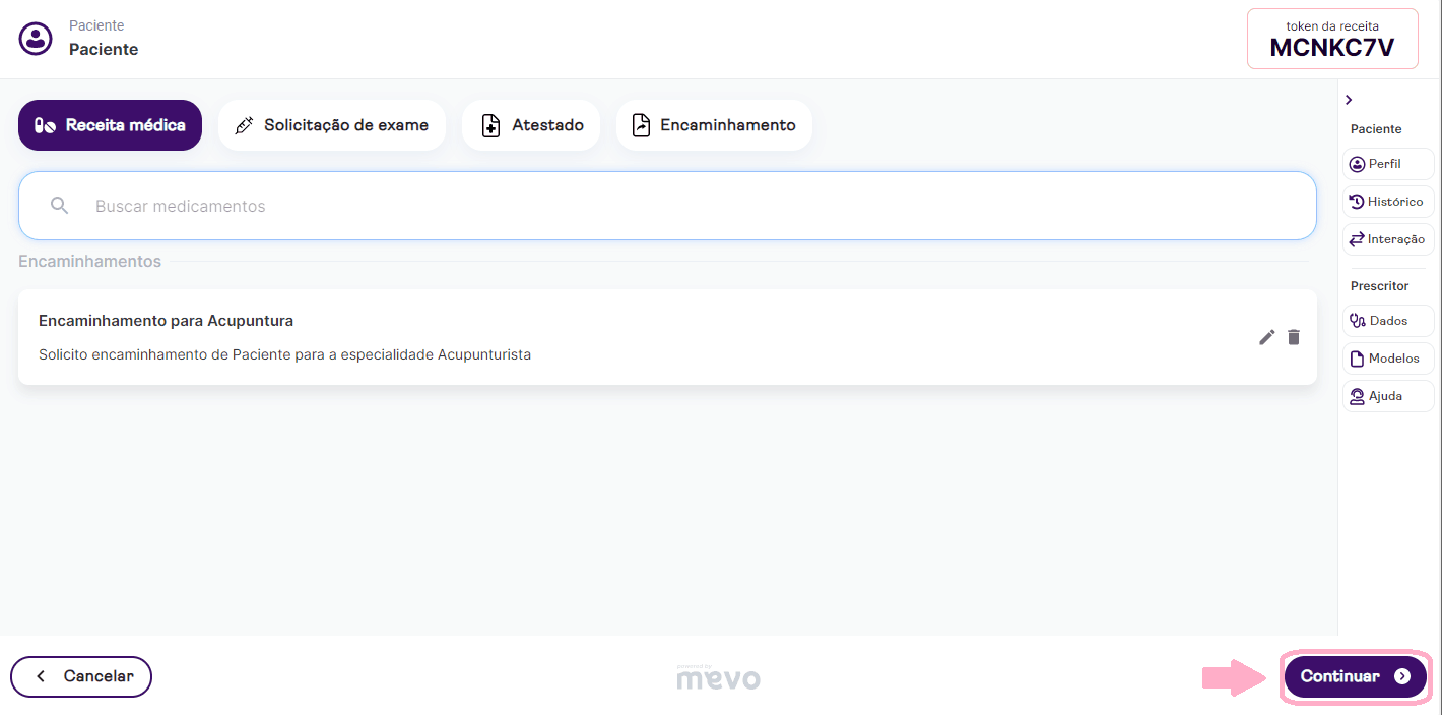Open the Modelos panel
The image size is (1442, 715).
1387,359
